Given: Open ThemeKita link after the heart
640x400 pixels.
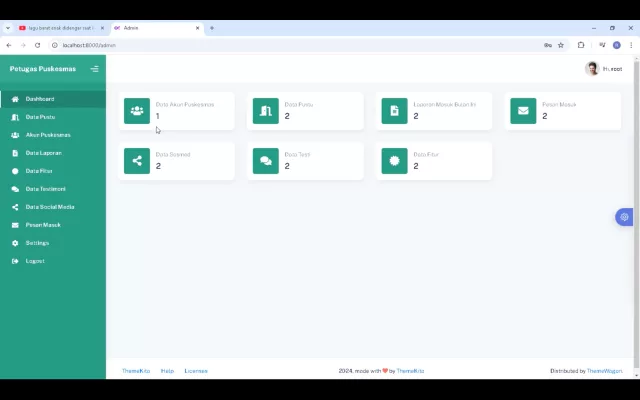Looking at the screenshot, I should point(410,371).
